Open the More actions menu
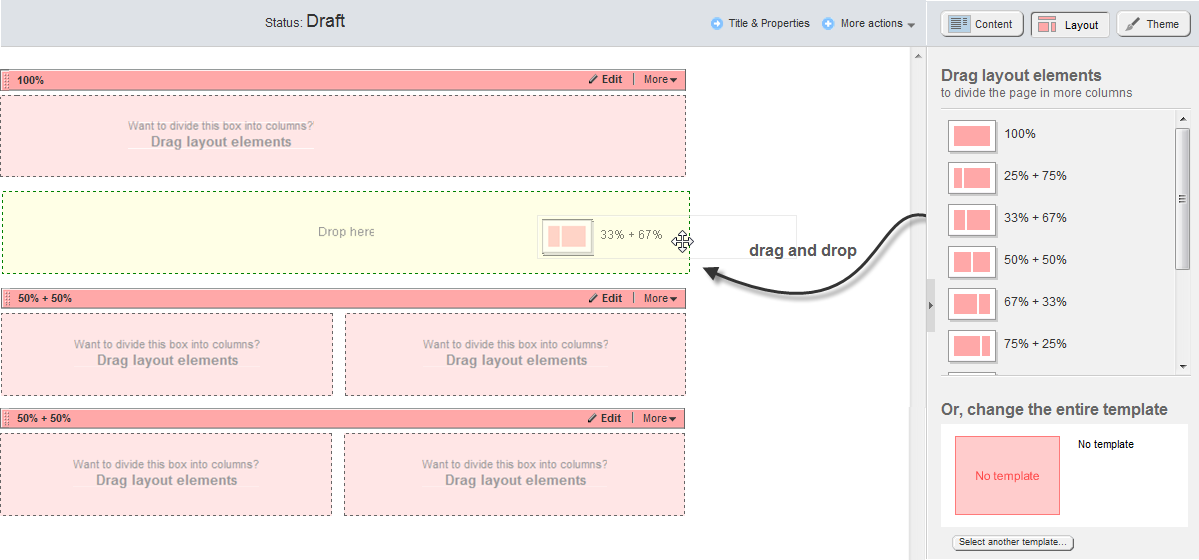This screenshot has height=560, width=1199. [x=869, y=24]
